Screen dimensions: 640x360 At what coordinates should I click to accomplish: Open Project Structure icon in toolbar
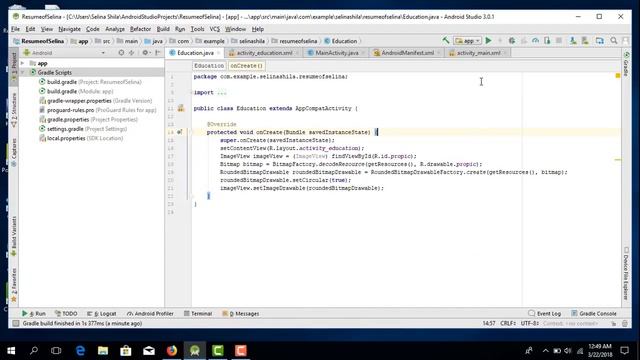(599, 41)
